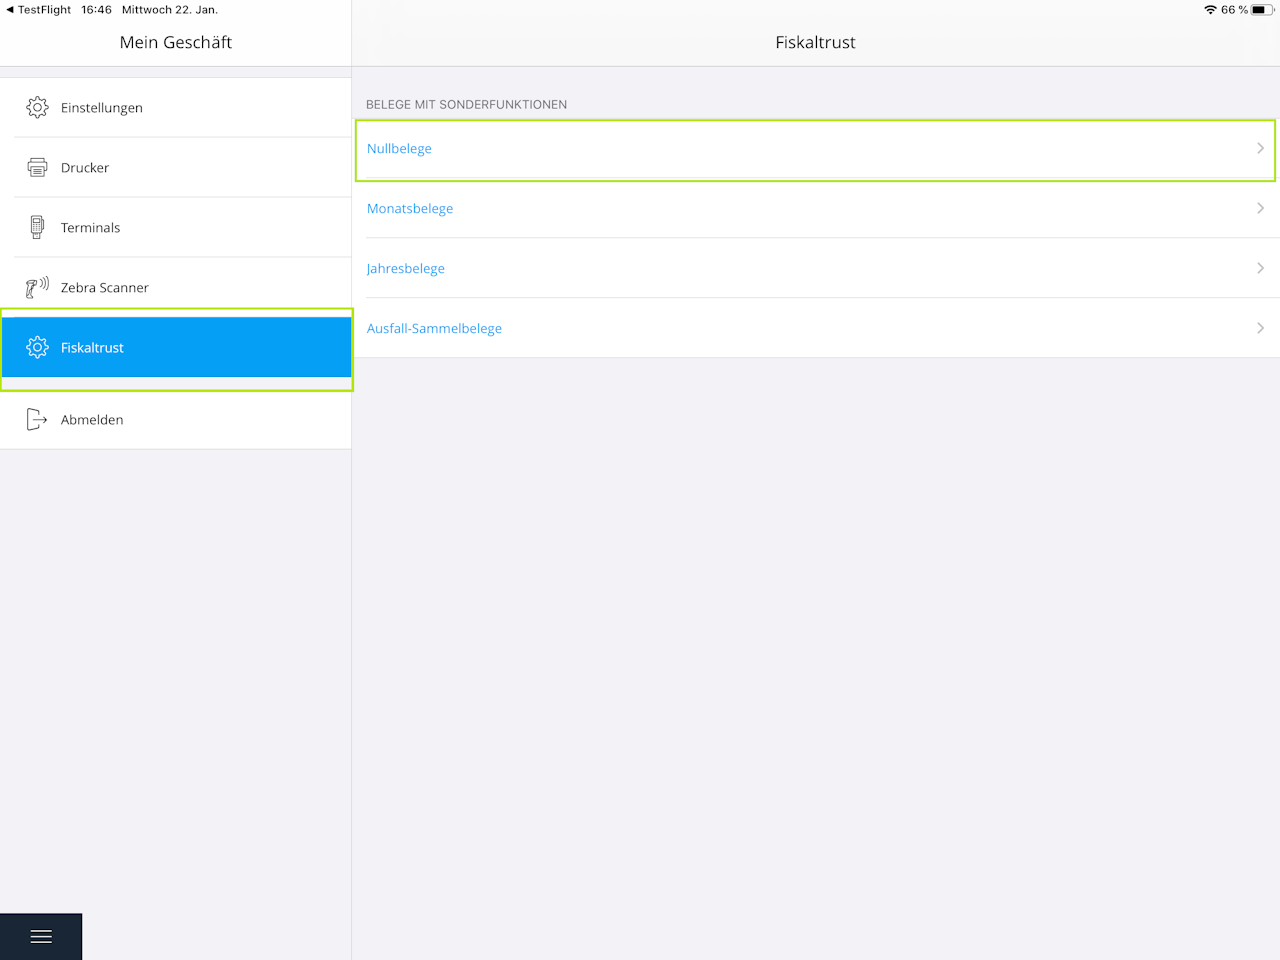This screenshot has width=1280, height=960.
Task: Click the battery status icon
Action: 1263,10
